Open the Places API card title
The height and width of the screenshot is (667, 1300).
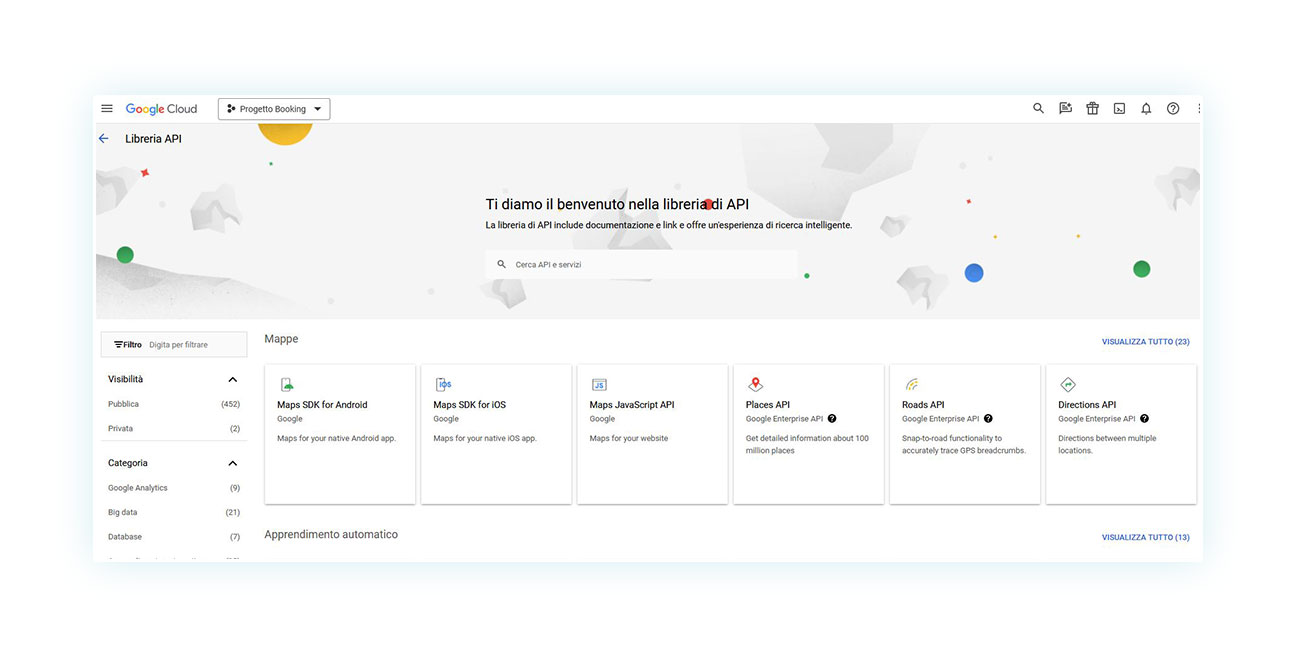(768, 405)
